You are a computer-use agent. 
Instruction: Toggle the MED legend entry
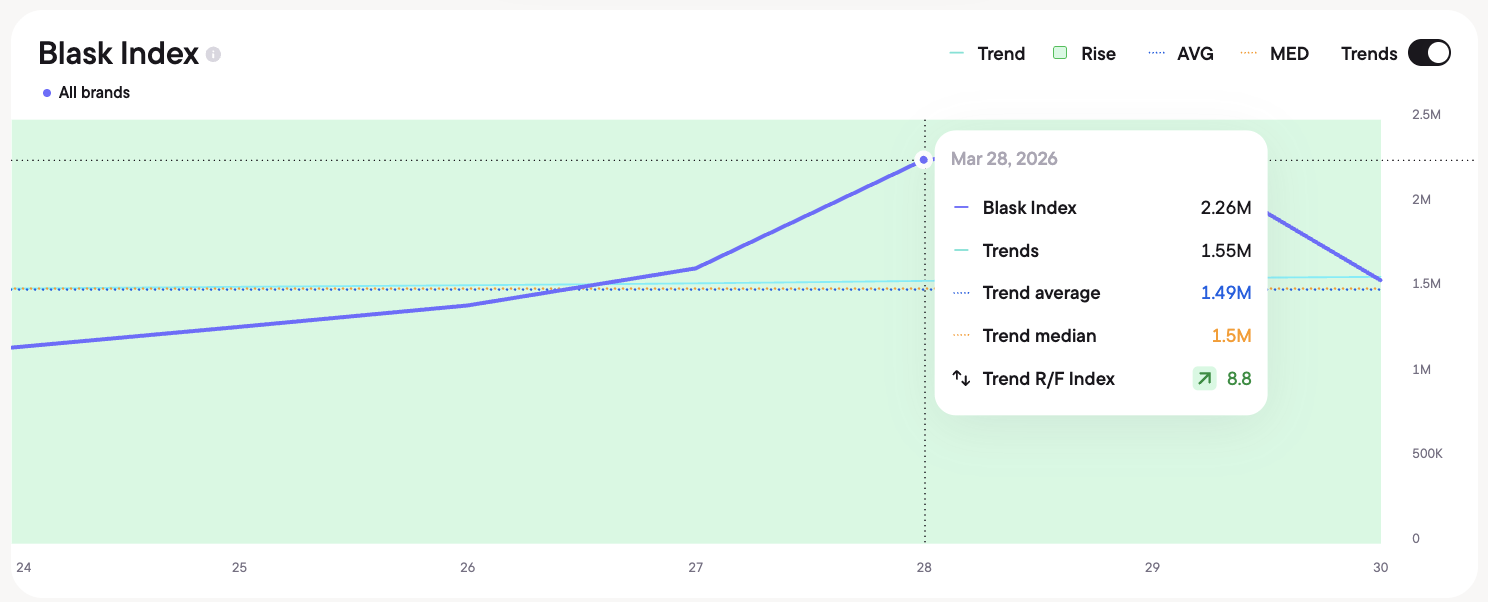pyautogui.click(x=1274, y=54)
